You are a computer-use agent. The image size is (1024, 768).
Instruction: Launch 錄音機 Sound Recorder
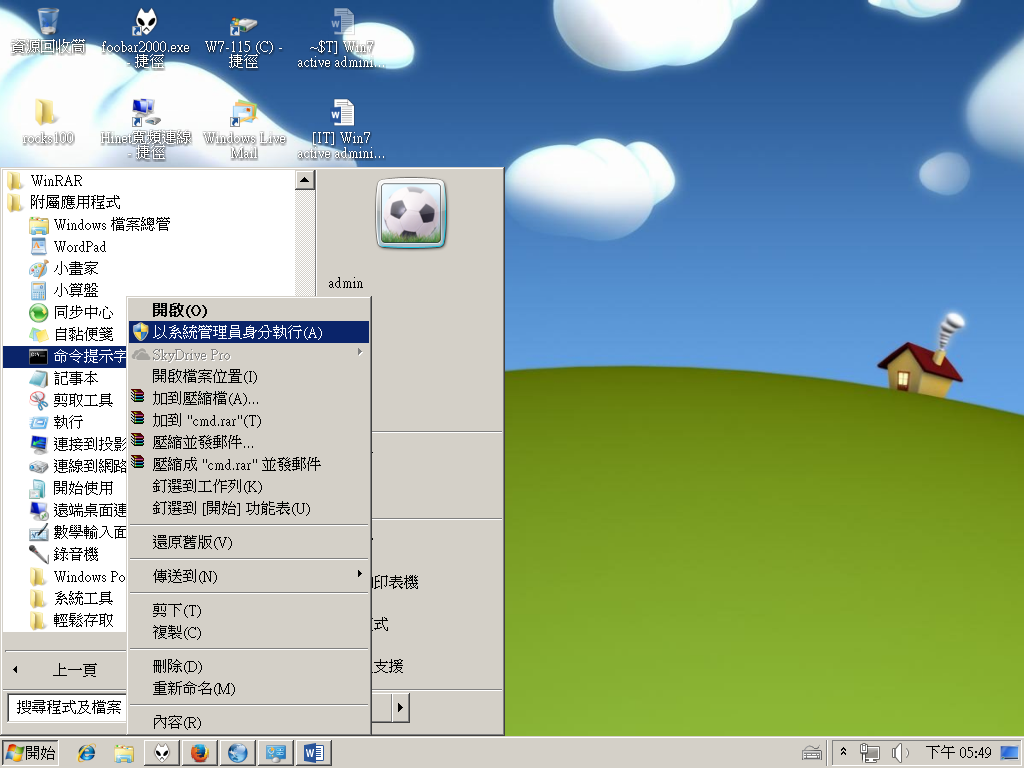click(65, 554)
